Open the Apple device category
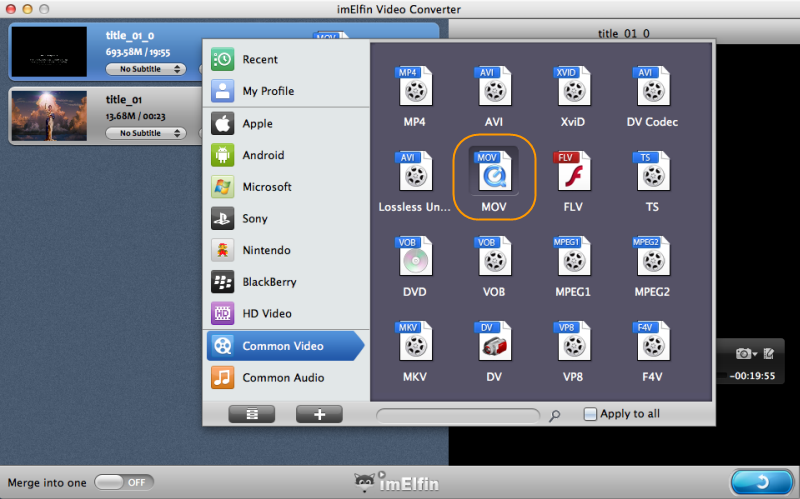This screenshot has width=800, height=499. (x=286, y=123)
